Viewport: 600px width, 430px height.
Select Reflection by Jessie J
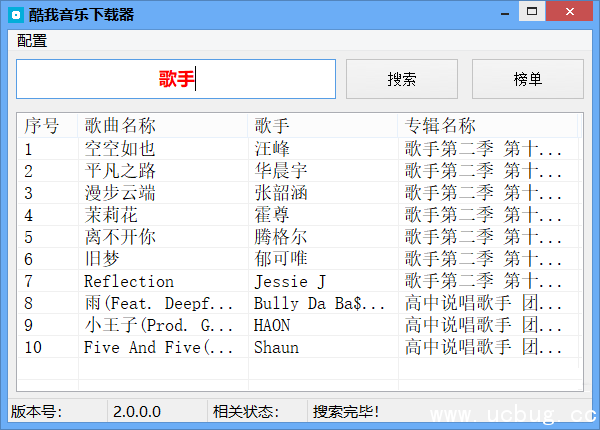[x=128, y=281]
